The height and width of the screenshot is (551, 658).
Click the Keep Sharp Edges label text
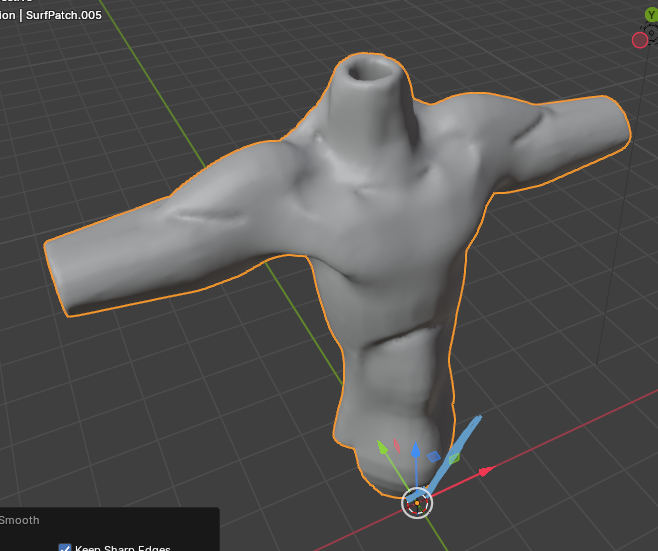coord(122,548)
